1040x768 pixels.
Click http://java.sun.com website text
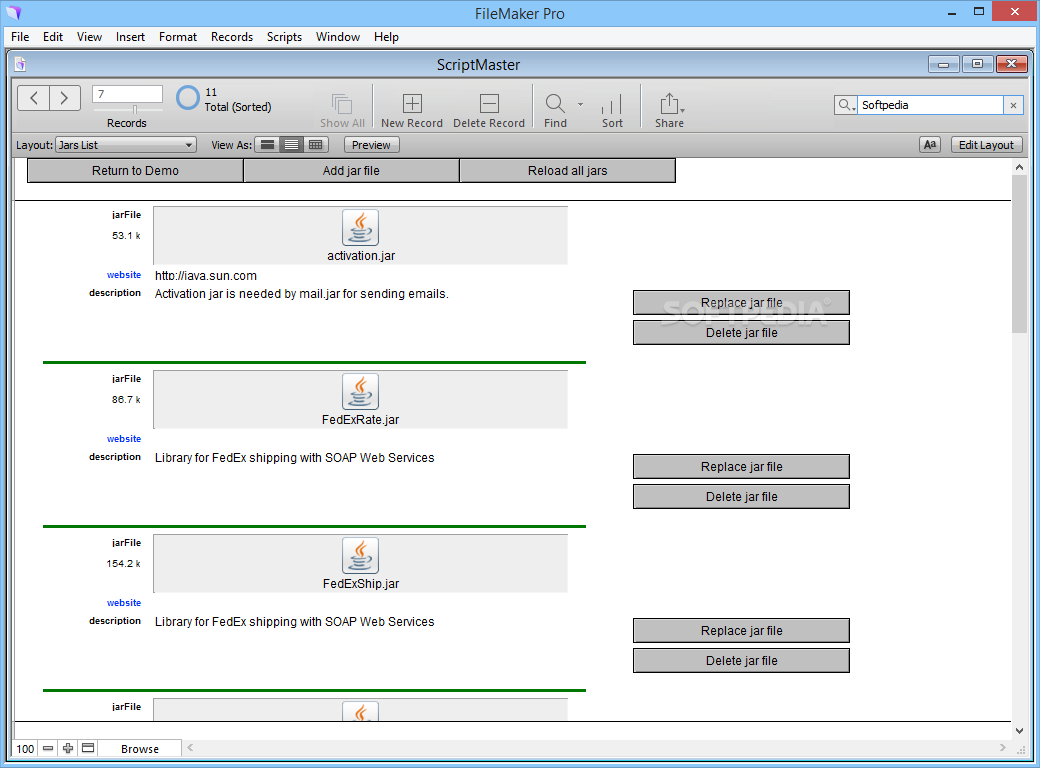point(206,275)
